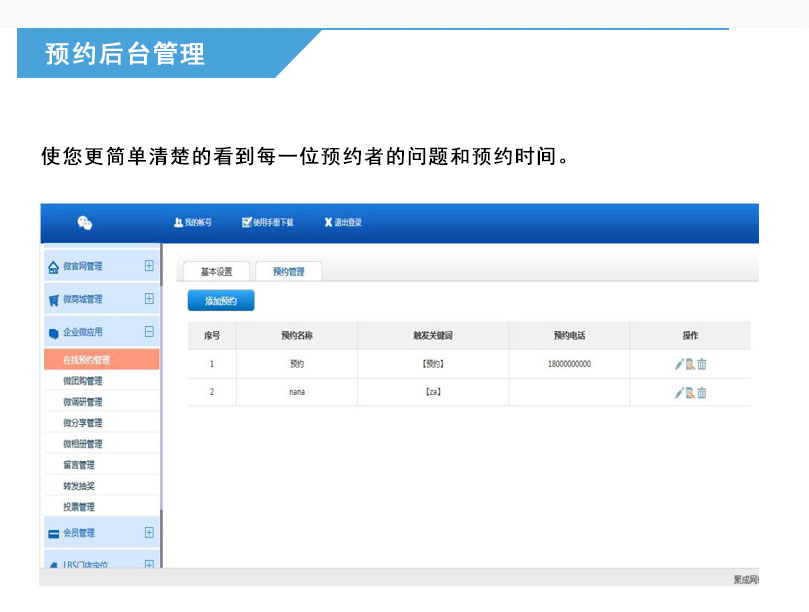Click the edit pencil icon for row 1
Image resolution: width=809 pixels, height=612 pixels.
point(679,364)
